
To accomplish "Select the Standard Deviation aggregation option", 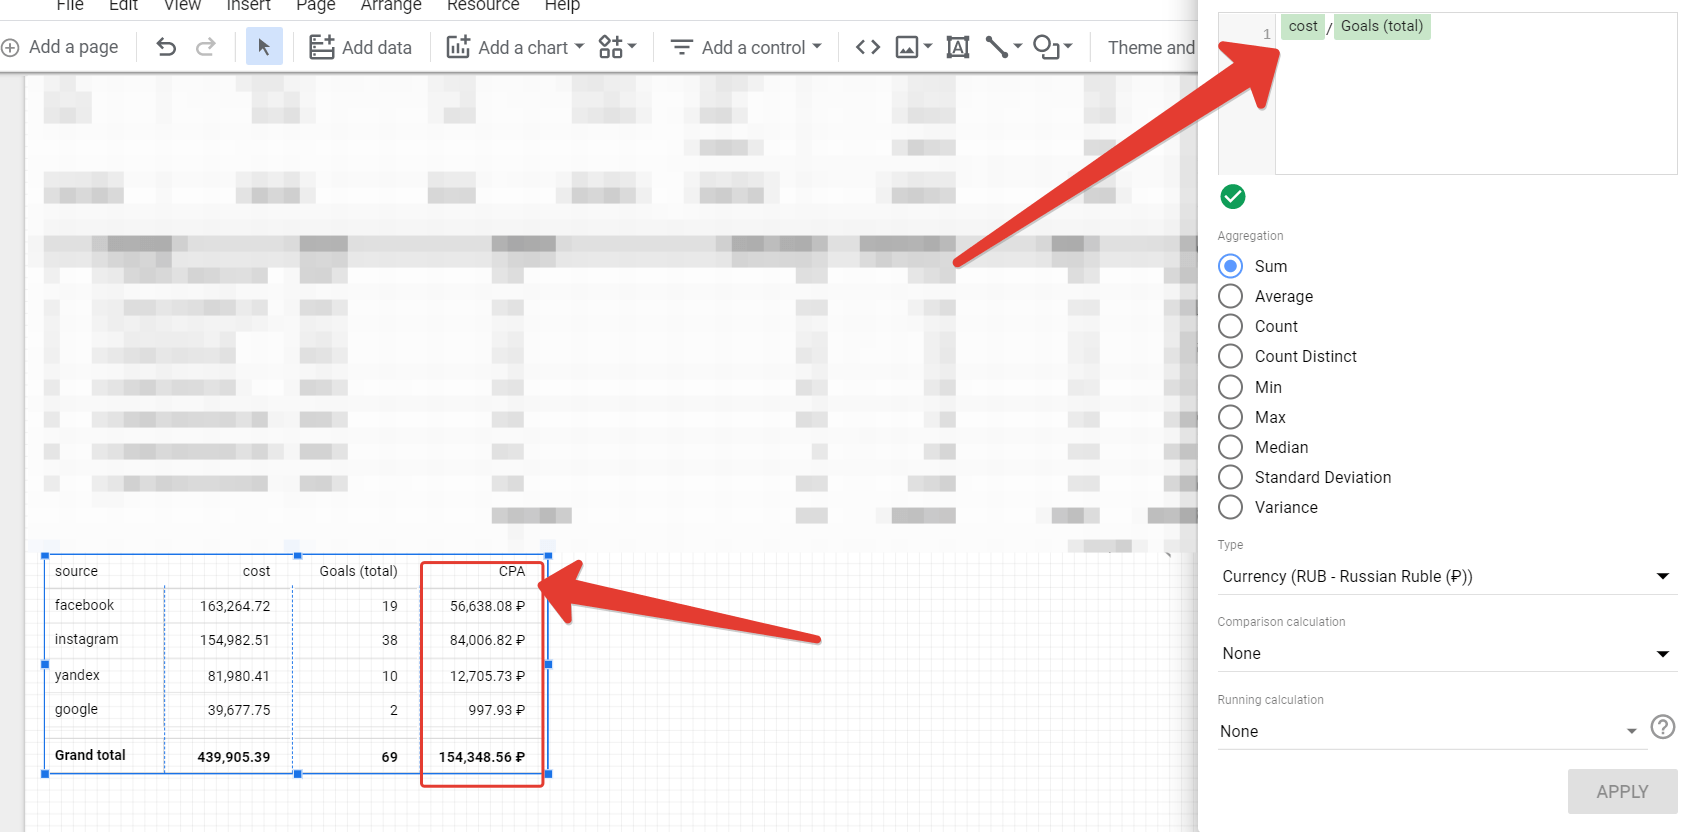I will 1231,477.
